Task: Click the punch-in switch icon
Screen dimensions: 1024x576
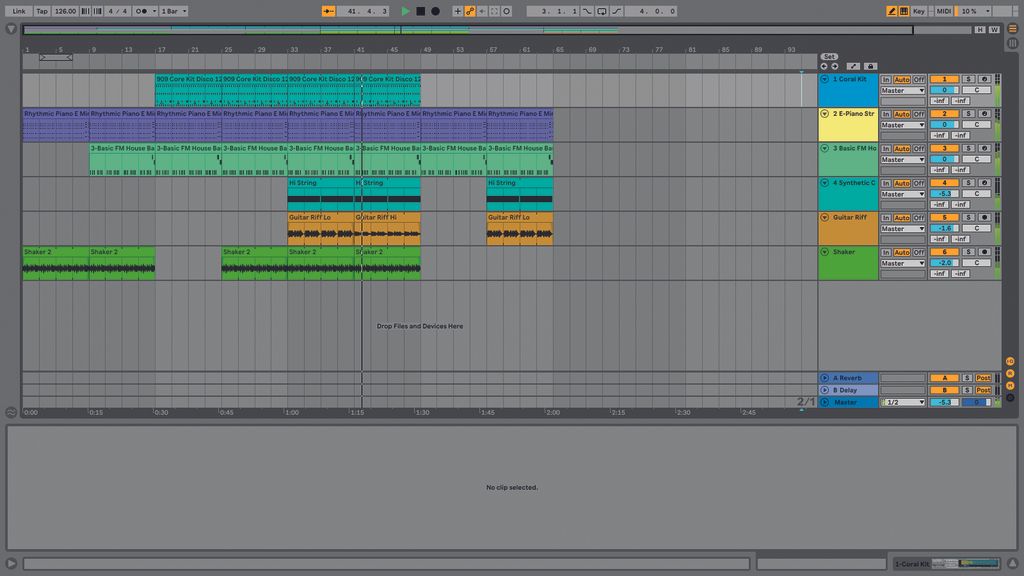Action: click(x=586, y=11)
